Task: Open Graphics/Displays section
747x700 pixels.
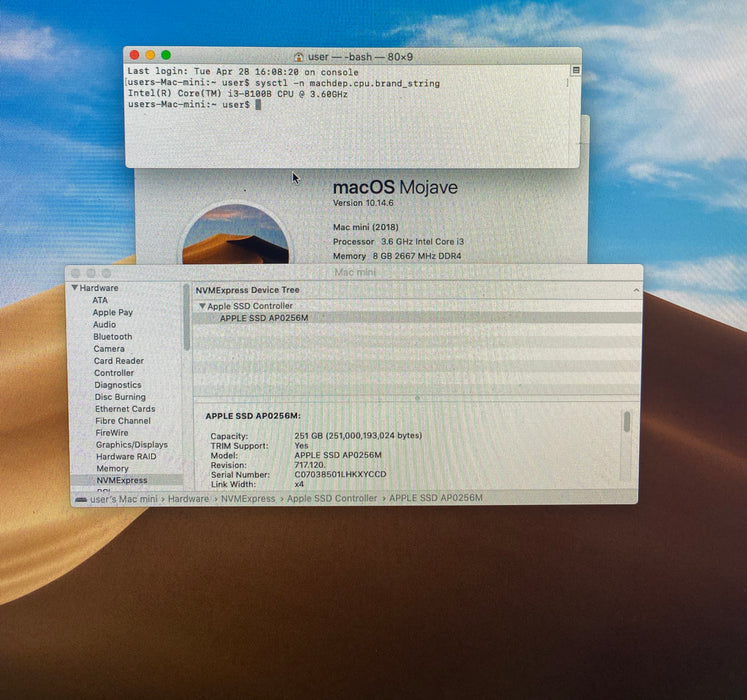Action: pos(132,445)
